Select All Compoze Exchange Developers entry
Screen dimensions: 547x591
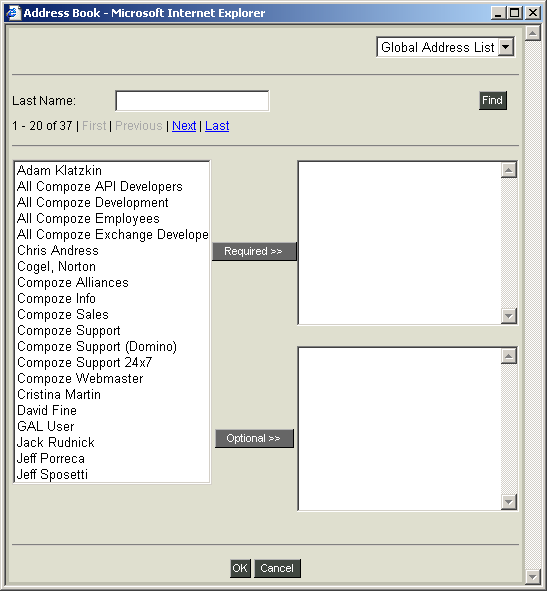coord(112,234)
